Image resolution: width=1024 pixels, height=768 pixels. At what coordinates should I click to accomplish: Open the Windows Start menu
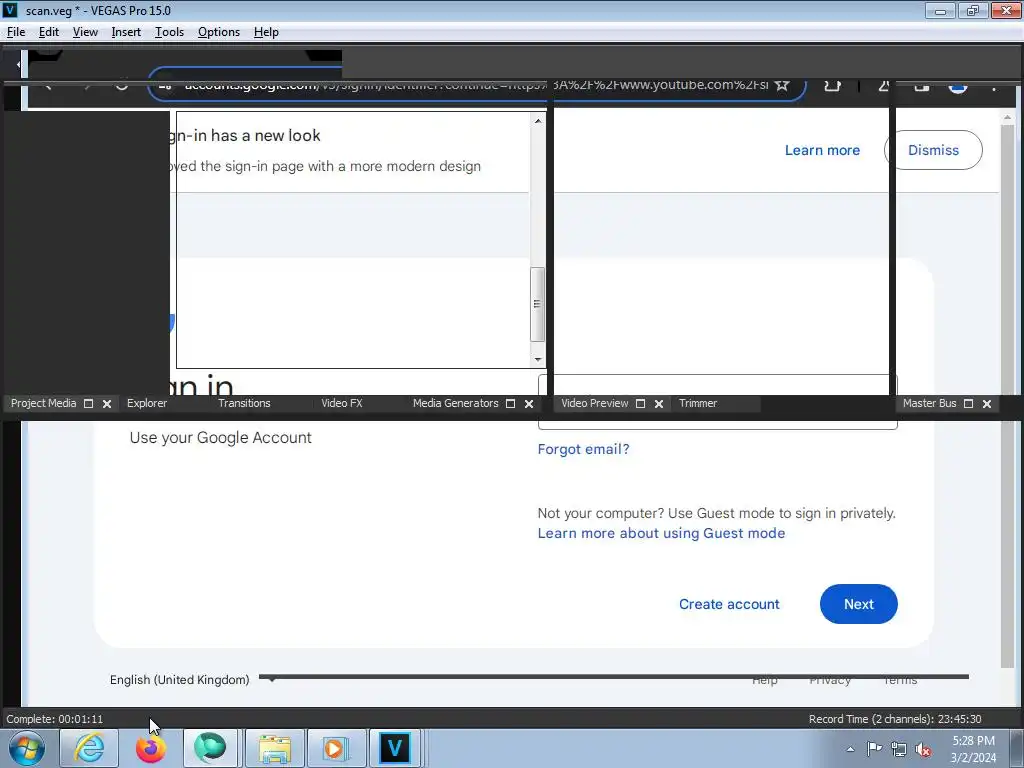tap(27, 748)
